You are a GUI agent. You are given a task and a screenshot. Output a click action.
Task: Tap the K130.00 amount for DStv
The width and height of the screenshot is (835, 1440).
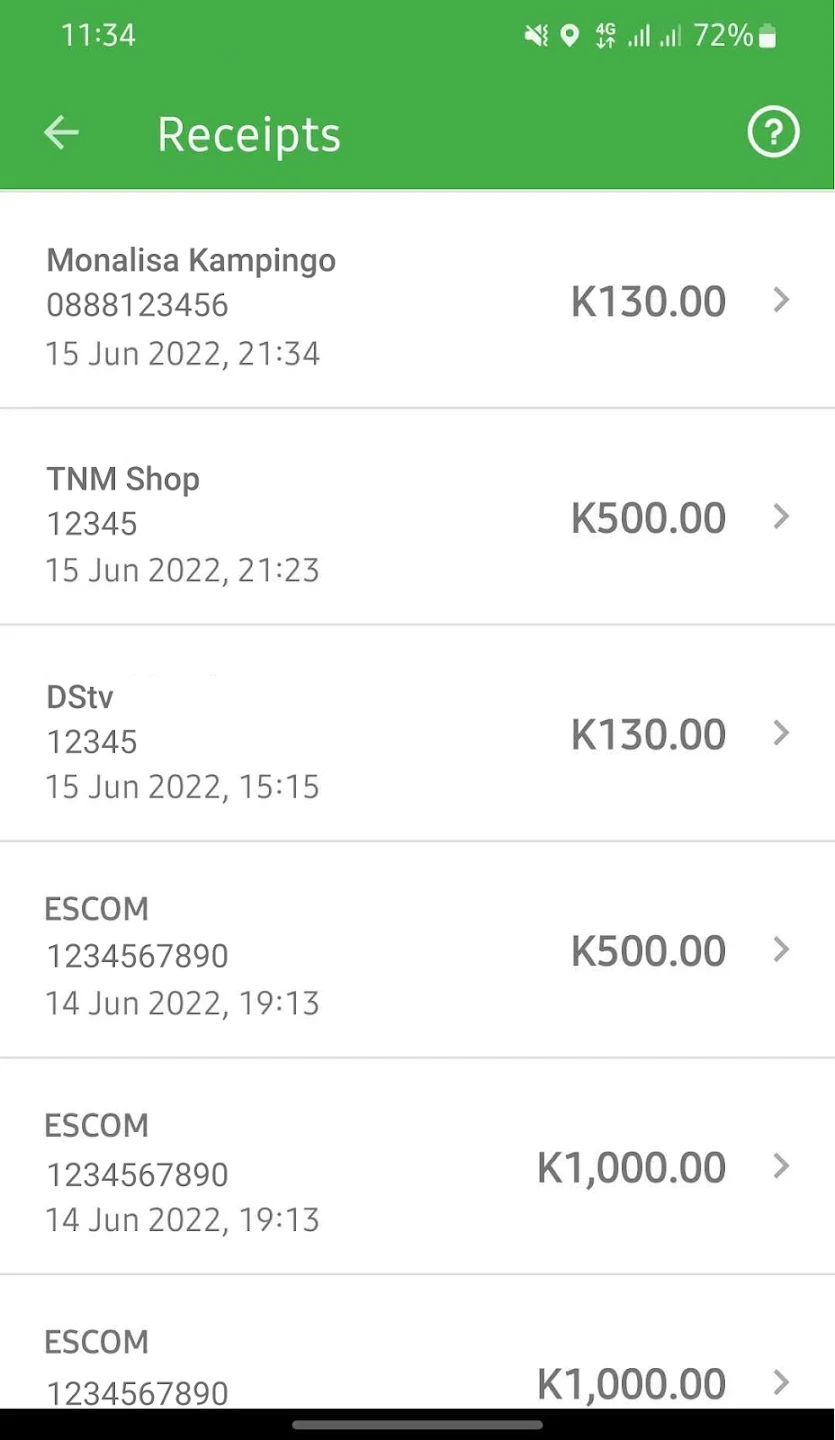[x=648, y=734]
